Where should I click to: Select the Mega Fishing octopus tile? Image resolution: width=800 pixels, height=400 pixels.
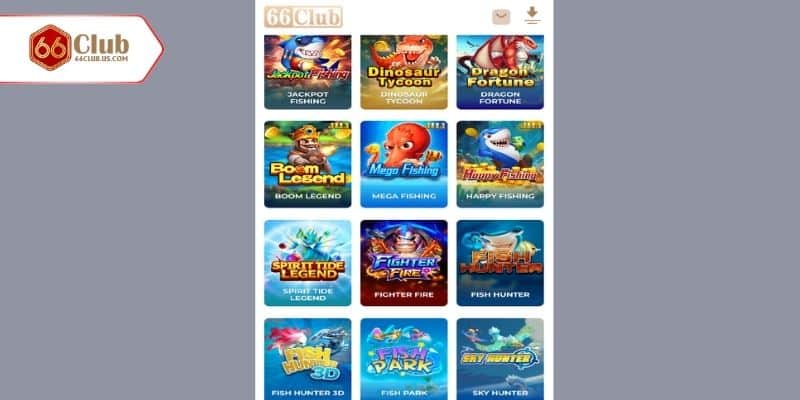[x=404, y=164]
